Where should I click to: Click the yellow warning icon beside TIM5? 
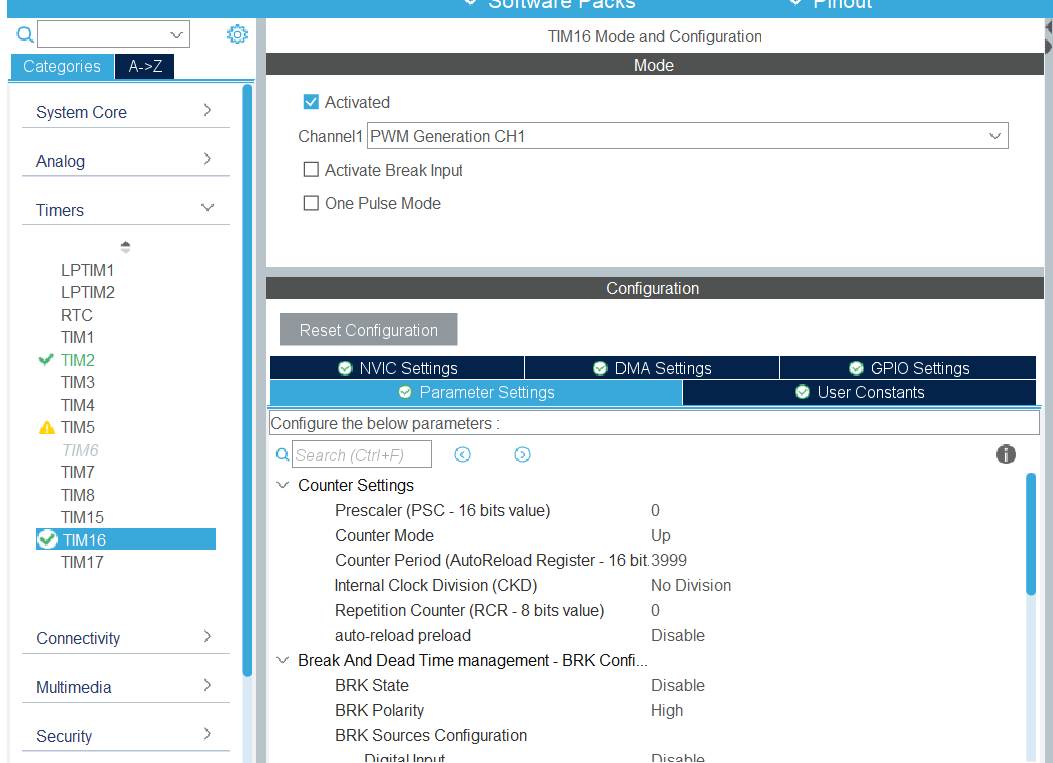(47, 427)
